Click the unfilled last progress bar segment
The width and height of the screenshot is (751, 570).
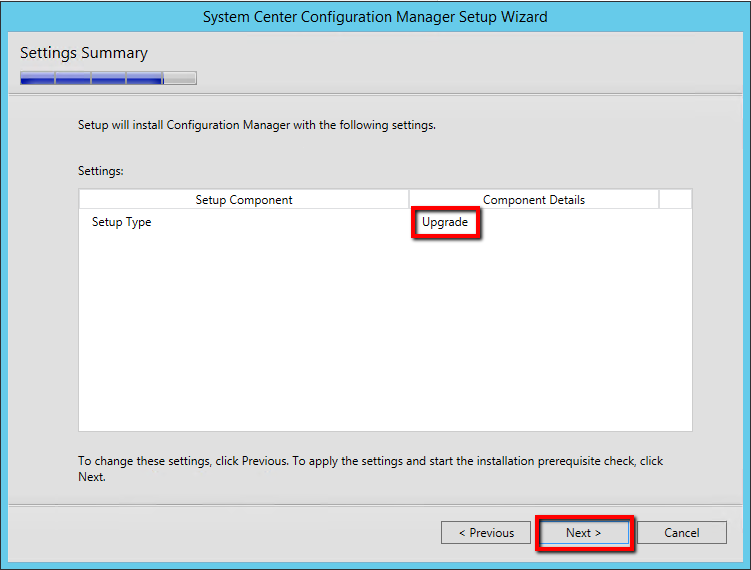180,78
